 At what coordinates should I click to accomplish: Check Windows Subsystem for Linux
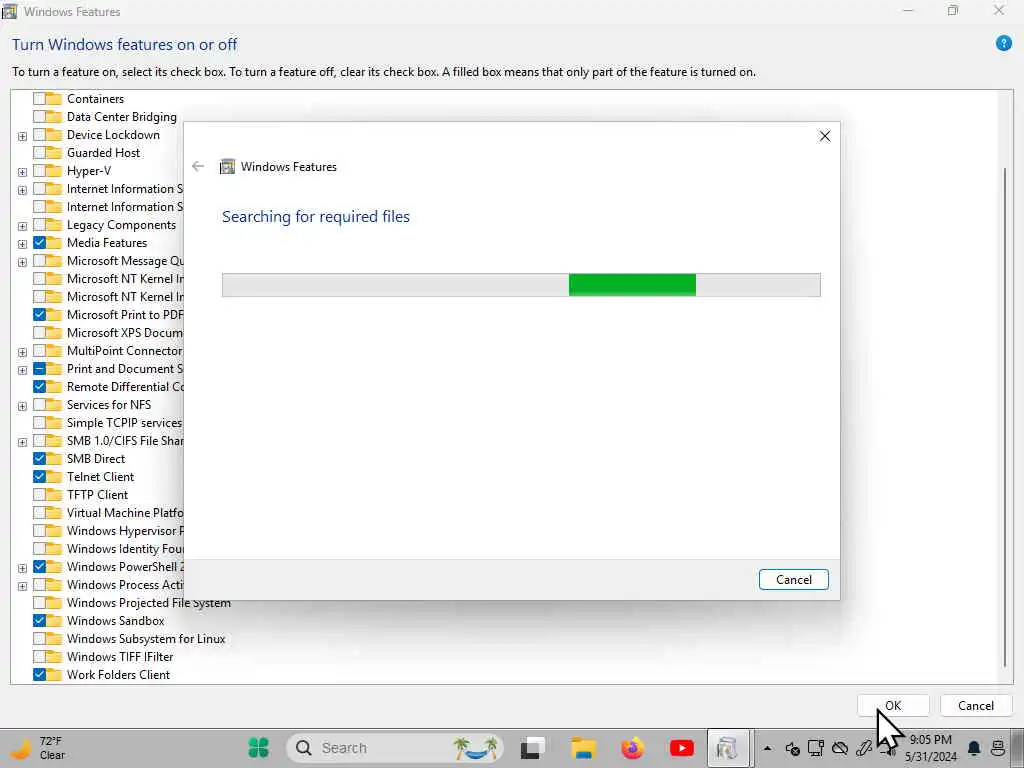pos(39,639)
